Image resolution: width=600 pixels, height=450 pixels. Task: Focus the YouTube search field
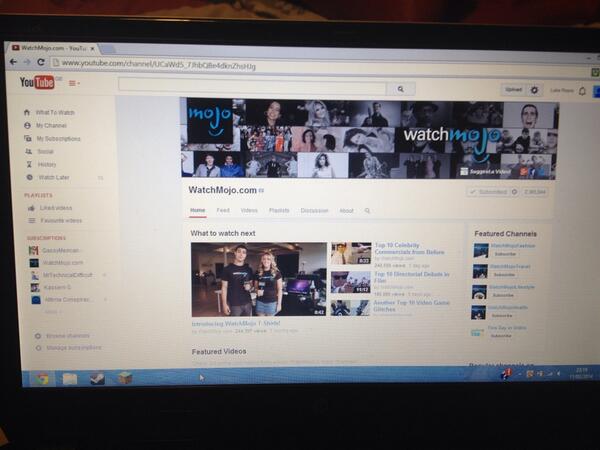[252, 86]
